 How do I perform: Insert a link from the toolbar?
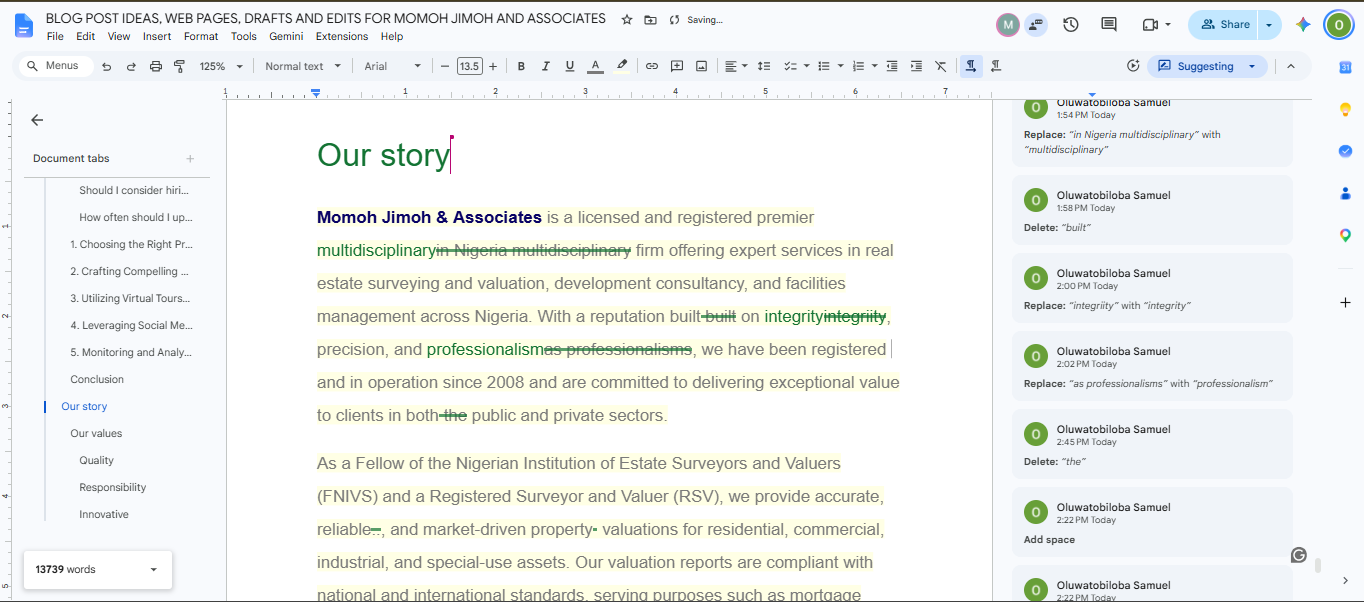[652, 66]
